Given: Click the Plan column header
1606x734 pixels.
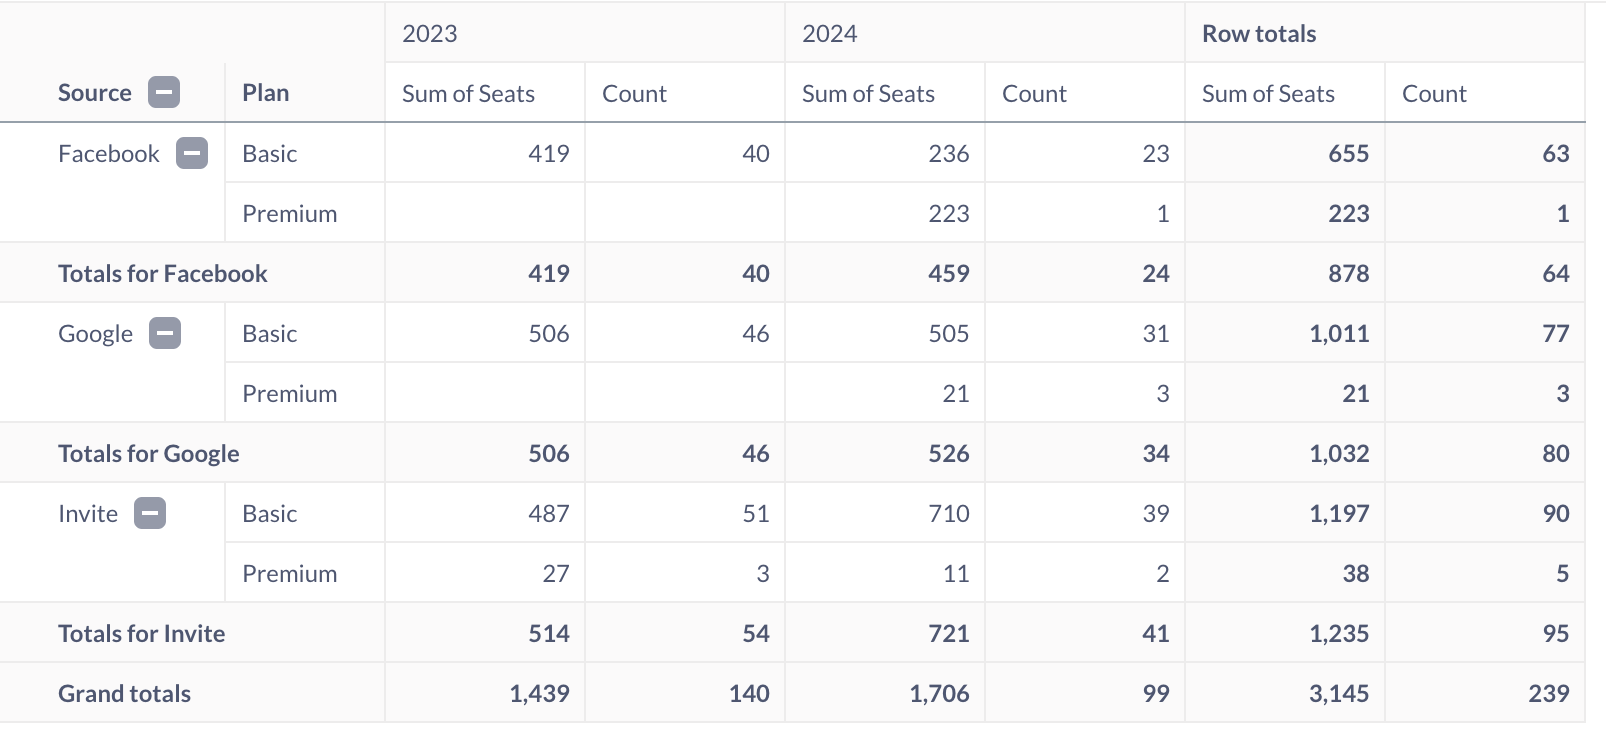Looking at the screenshot, I should pyautogui.click(x=266, y=93).
